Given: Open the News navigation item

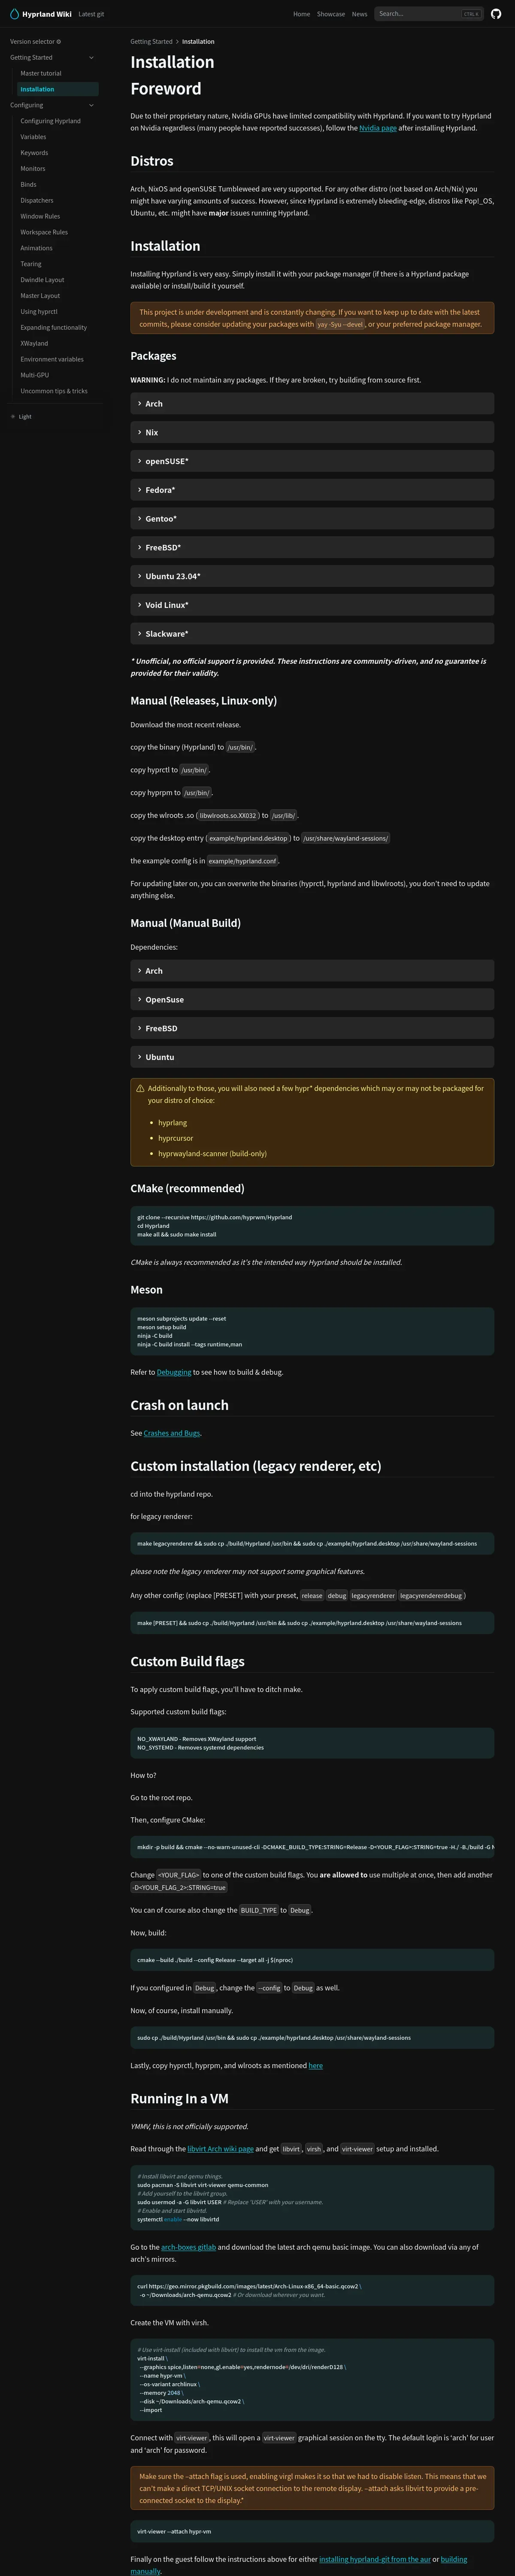Looking at the screenshot, I should [359, 14].
